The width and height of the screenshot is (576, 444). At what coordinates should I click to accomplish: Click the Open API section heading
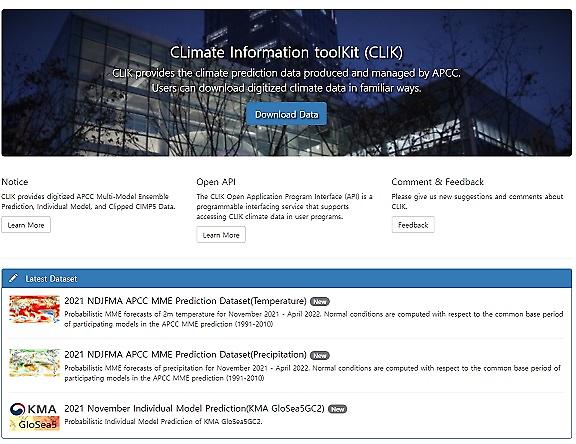click(216, 182)
